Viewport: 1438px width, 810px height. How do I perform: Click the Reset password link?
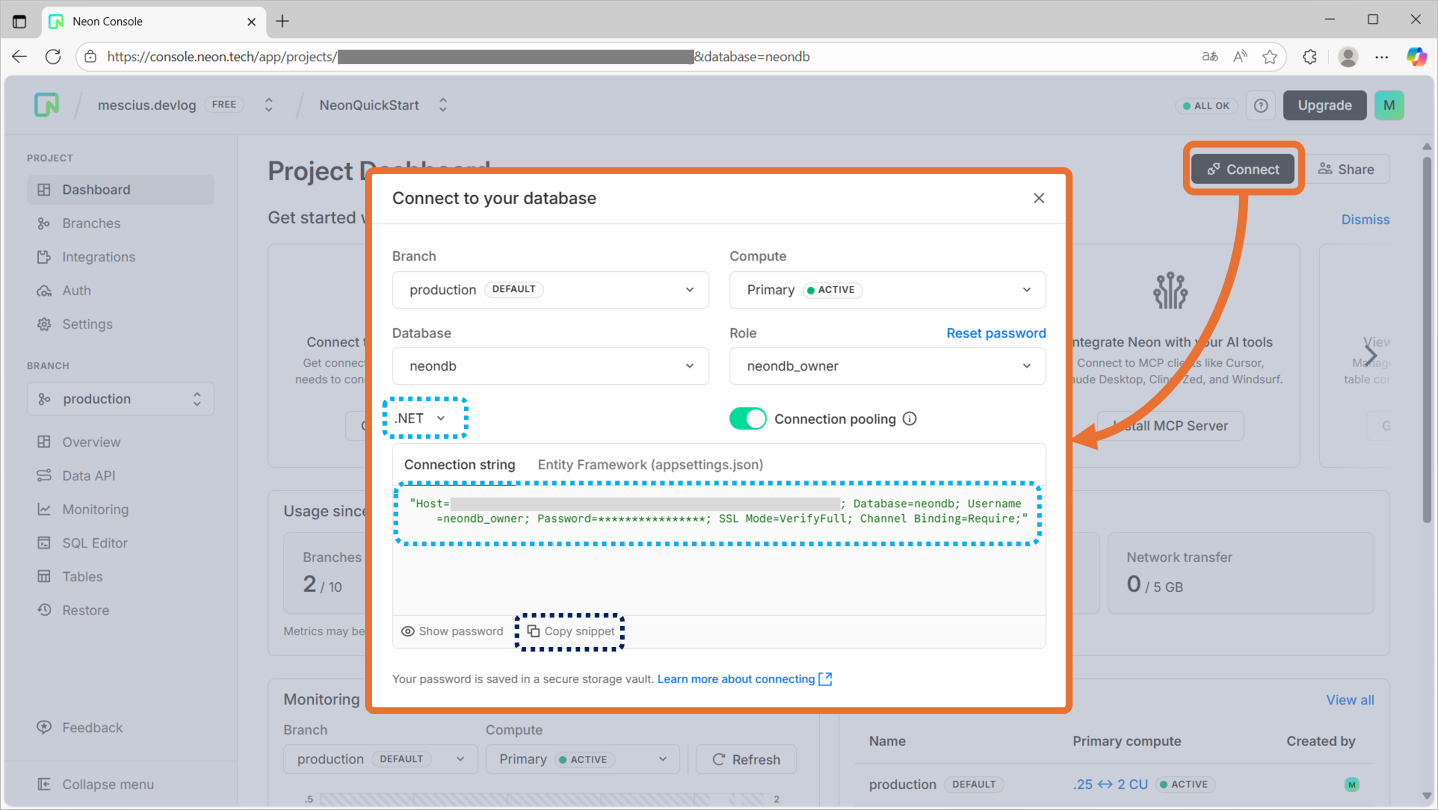[996, 333]
